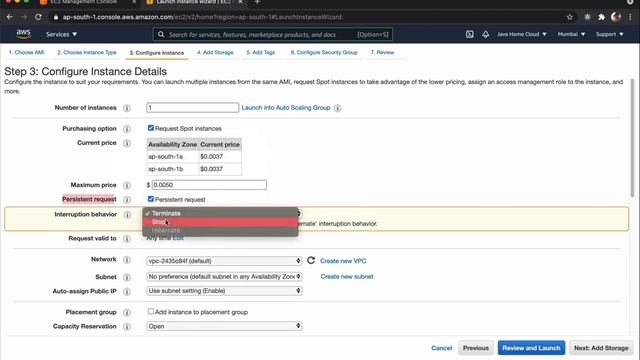The height and width of the screenshot is (360, 640).
Task: Show info for Request valid to
Action: (x=127, y=238)
